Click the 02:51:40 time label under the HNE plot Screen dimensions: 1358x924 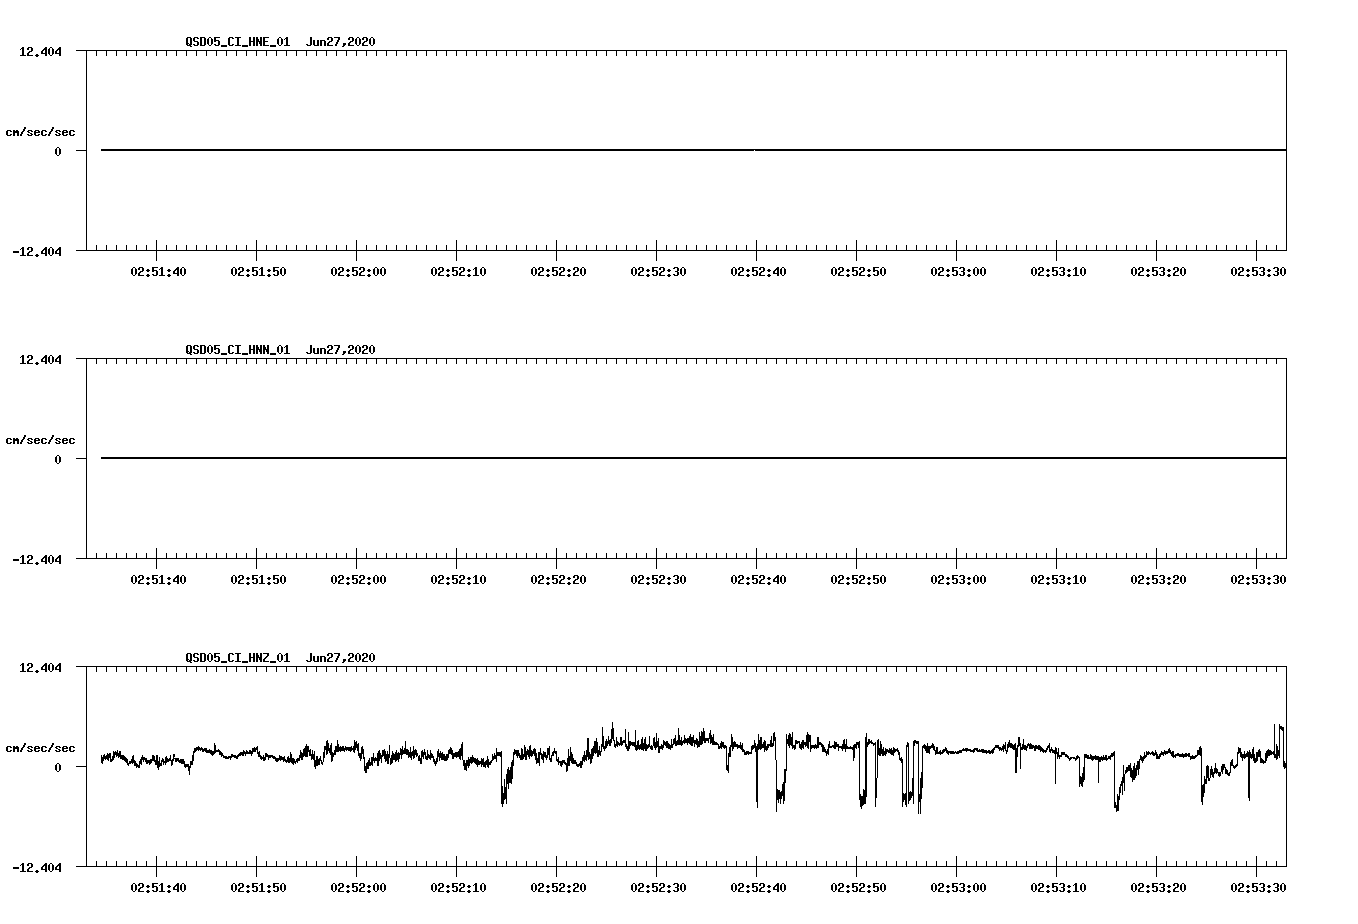pos(158,272)
